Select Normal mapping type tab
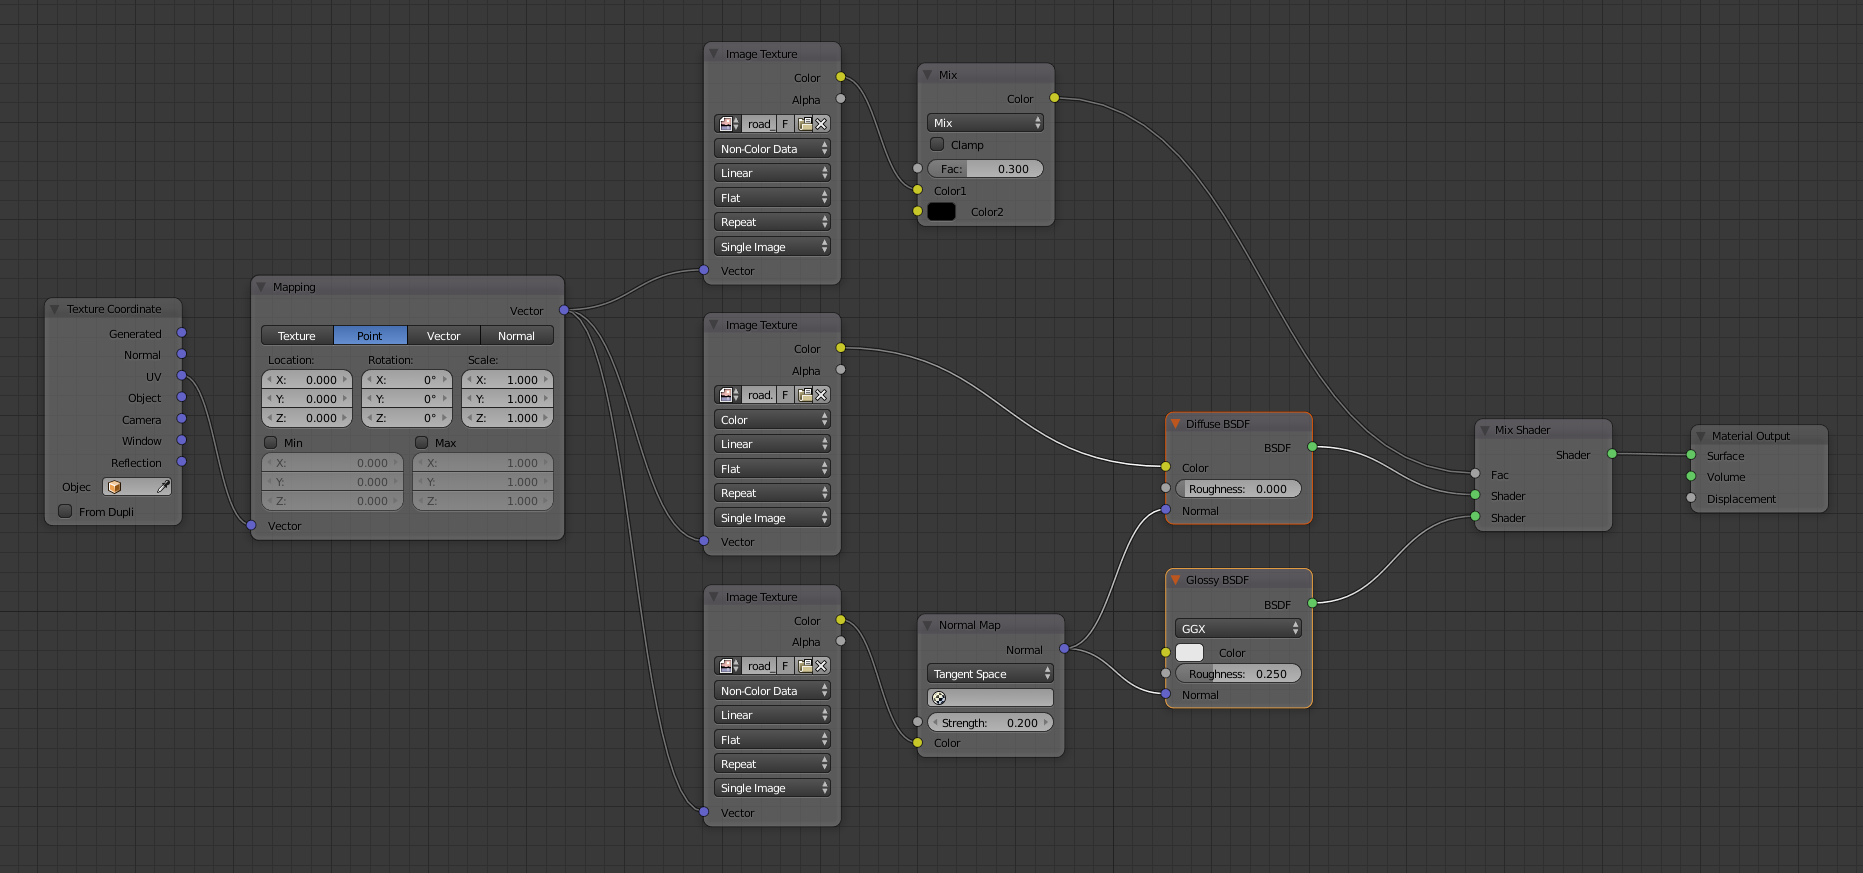Screen dimensions: 1863x873 [517, 336]
